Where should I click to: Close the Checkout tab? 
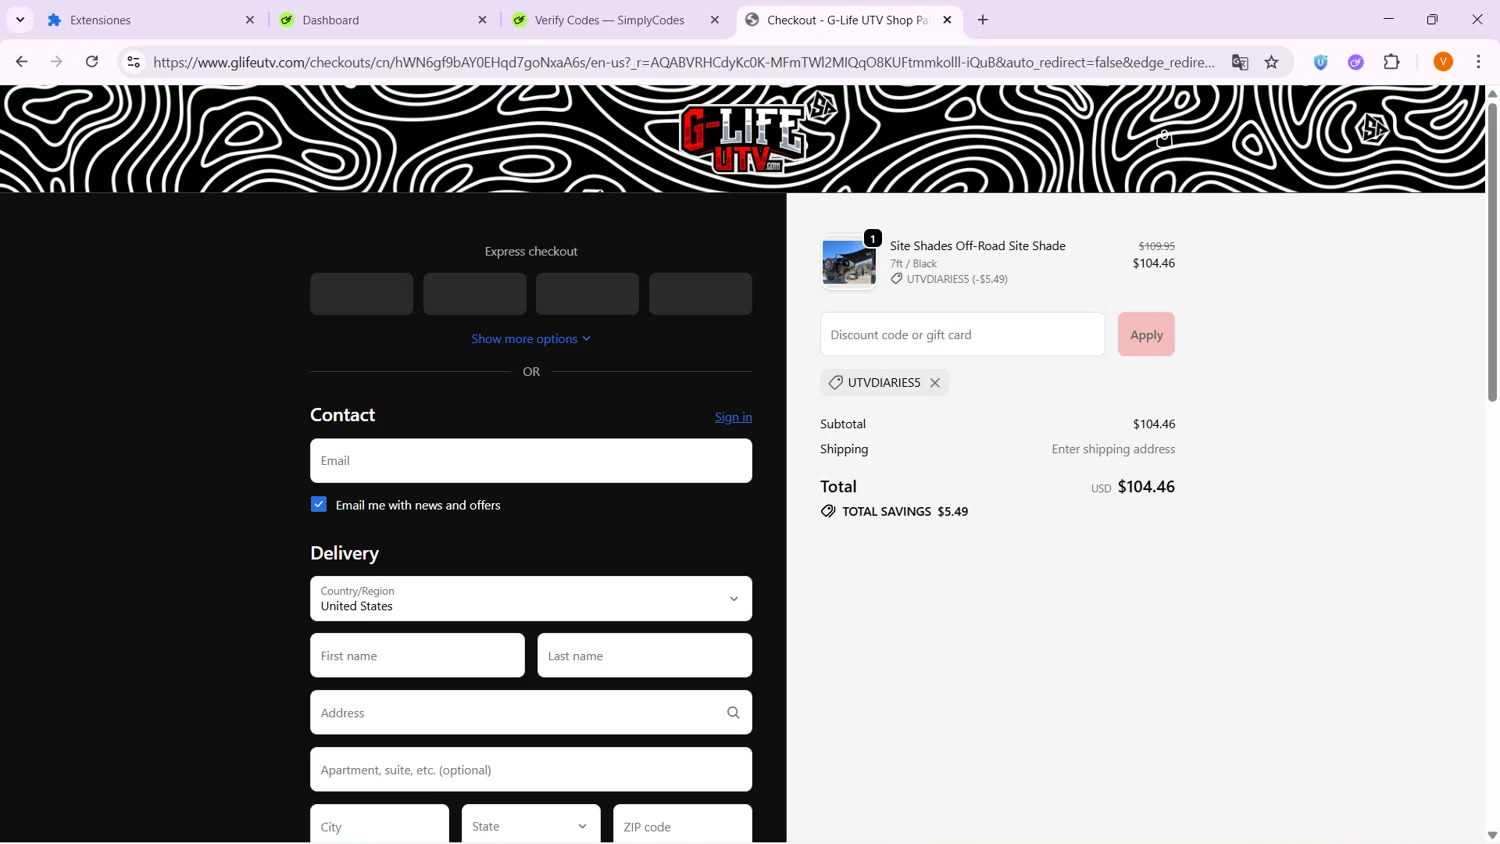(947, 20)
